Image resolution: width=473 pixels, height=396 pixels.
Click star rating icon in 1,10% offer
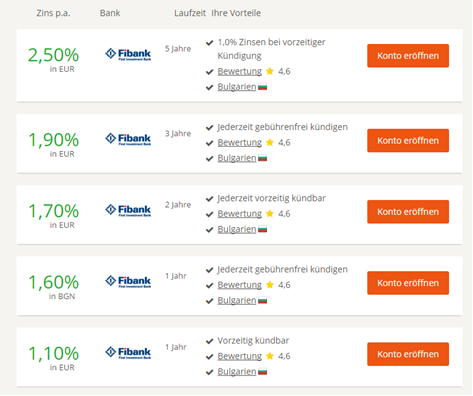click(270, 356)
